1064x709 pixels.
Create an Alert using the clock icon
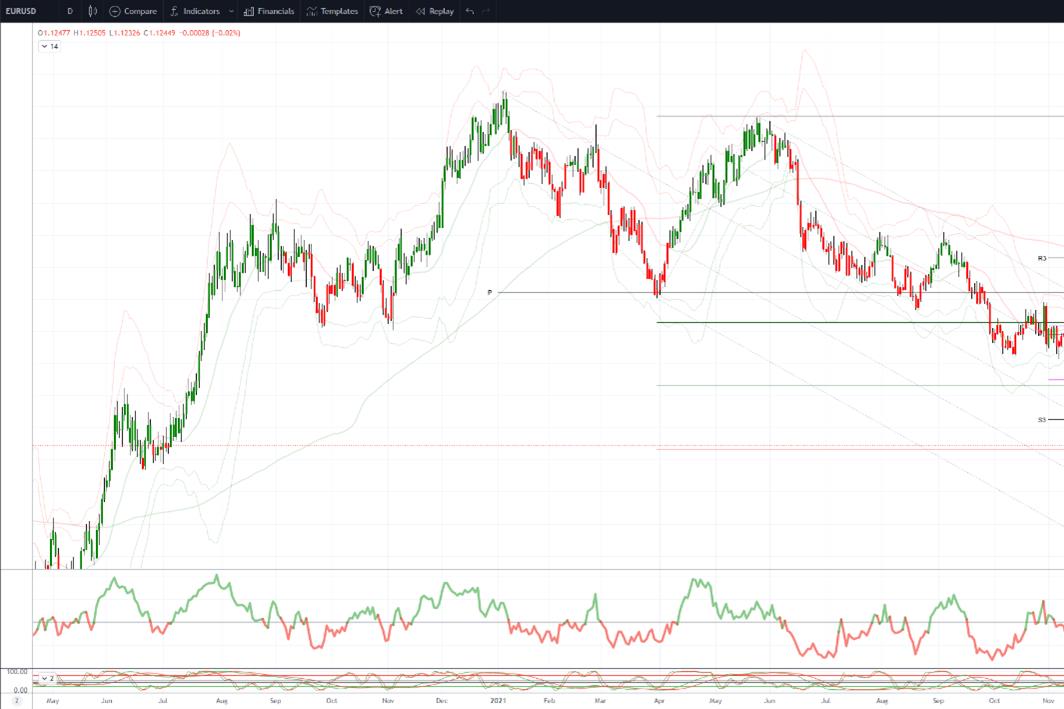tap(375, 12)
